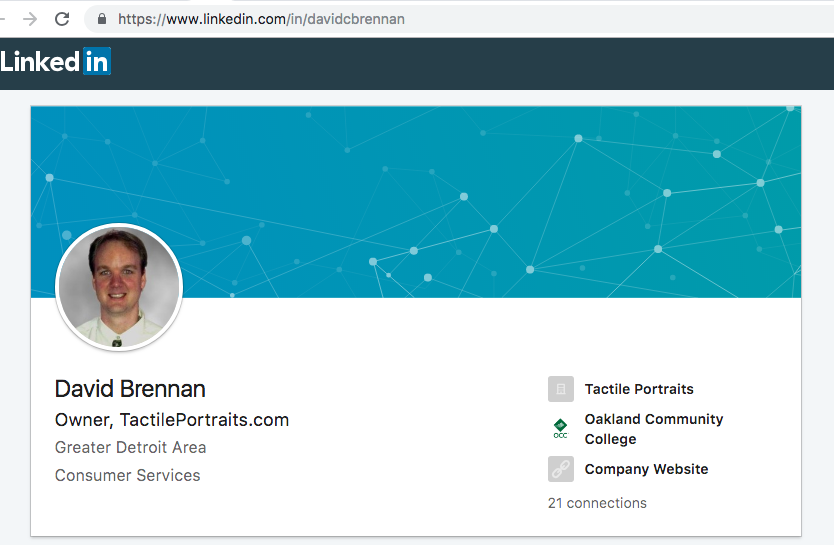Click the Consumer Services industry text
Image resolution: width=834 pixels, height=545 pixels.
(x=128, y=475)
